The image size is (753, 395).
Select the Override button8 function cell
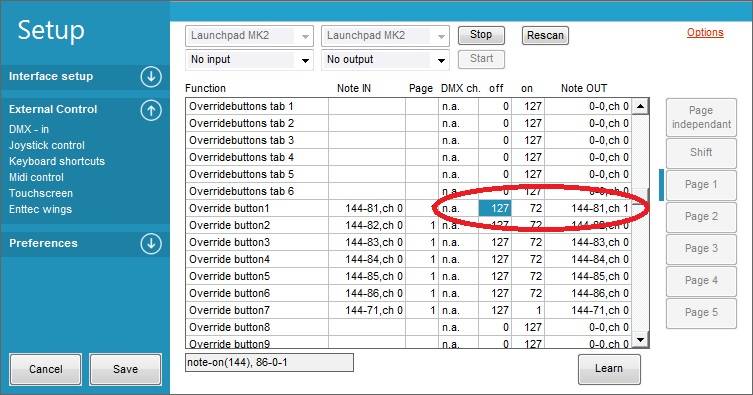257,327
